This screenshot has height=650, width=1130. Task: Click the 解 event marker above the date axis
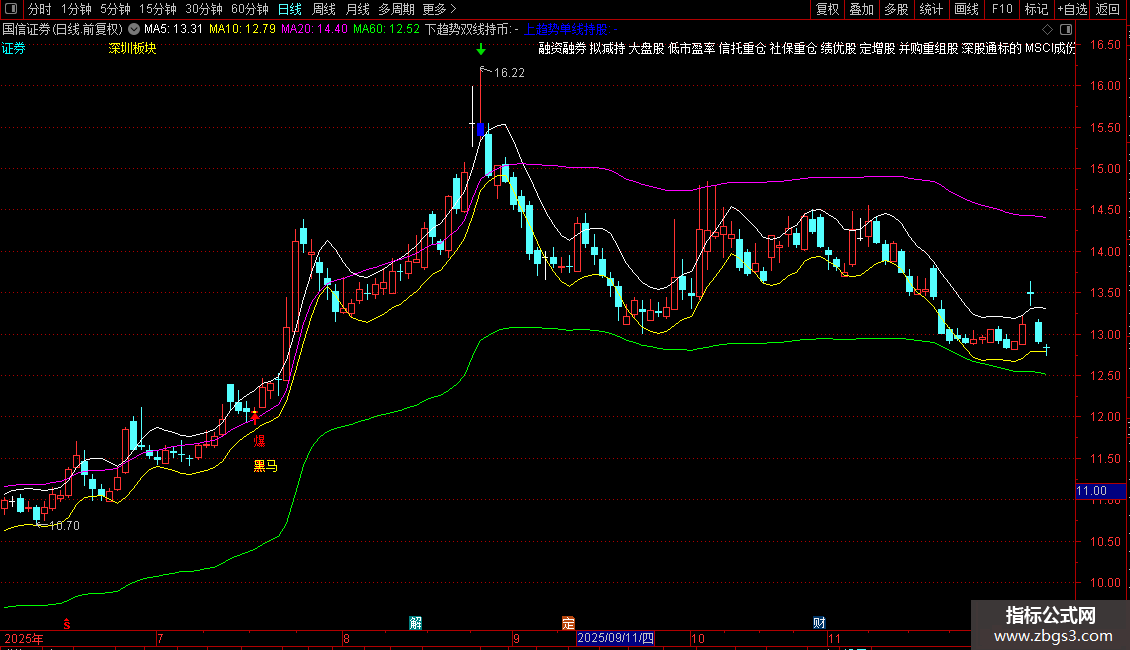[x=415, y=622]
